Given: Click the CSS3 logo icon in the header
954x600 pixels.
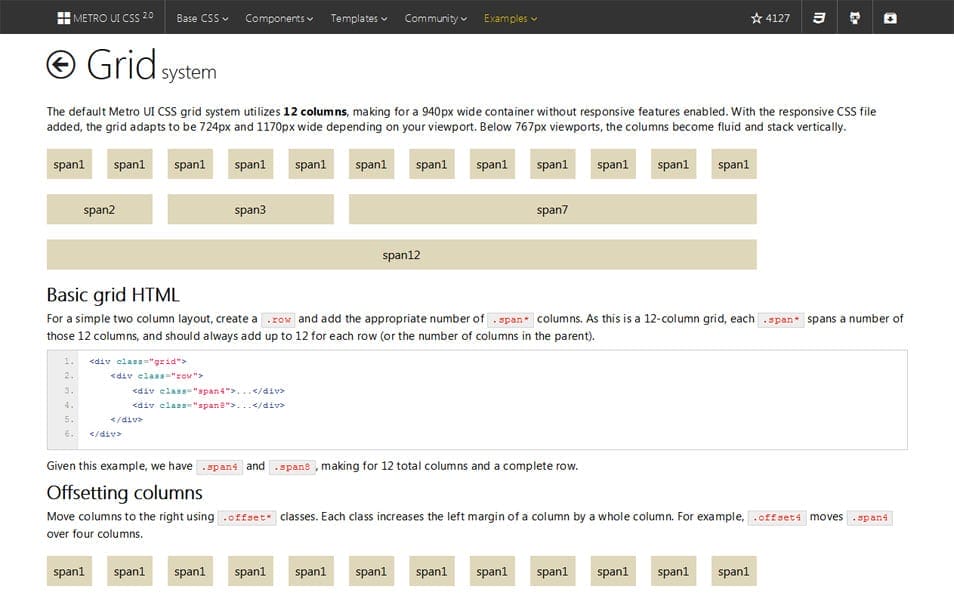Looking at the screenshot, I should click(818, 16).
